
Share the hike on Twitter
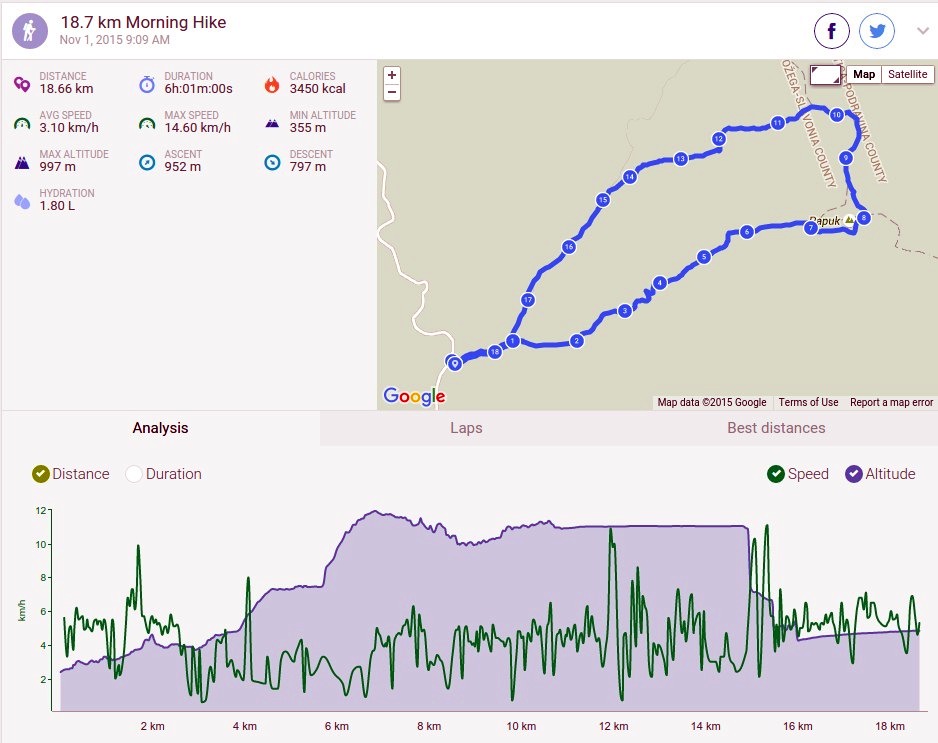click(x=877, y=31)
